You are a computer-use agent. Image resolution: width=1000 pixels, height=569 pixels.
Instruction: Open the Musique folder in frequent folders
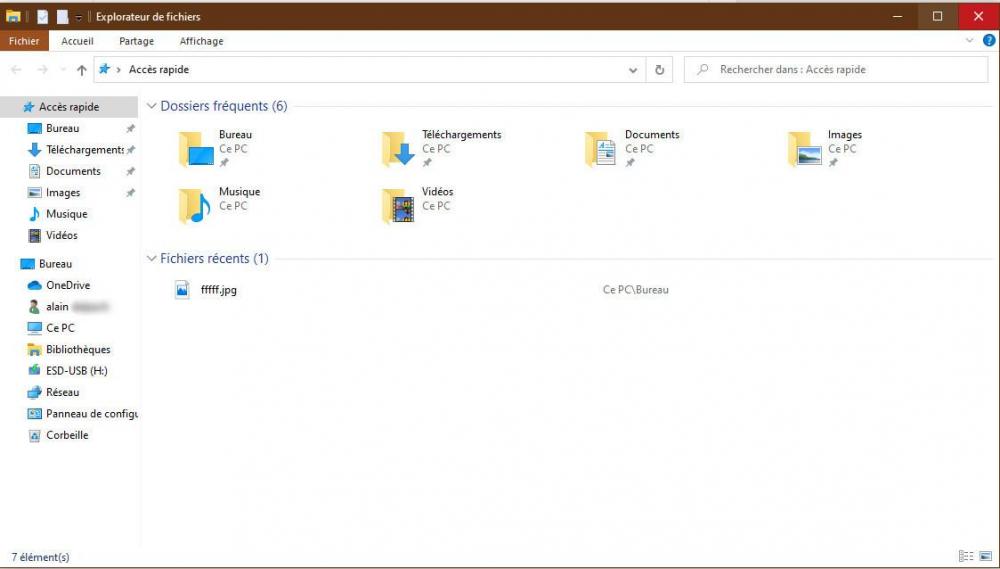click(x=195, y=206)
